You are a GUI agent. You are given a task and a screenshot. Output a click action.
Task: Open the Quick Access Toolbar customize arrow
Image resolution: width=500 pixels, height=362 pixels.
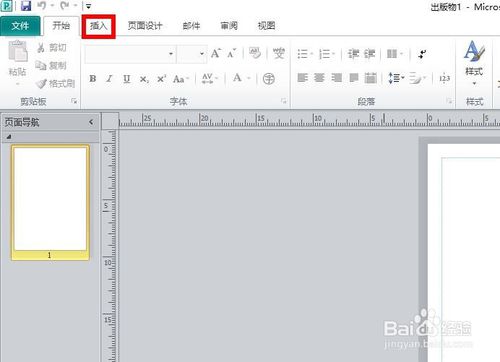pyautogui.click(x=88, y=6)
